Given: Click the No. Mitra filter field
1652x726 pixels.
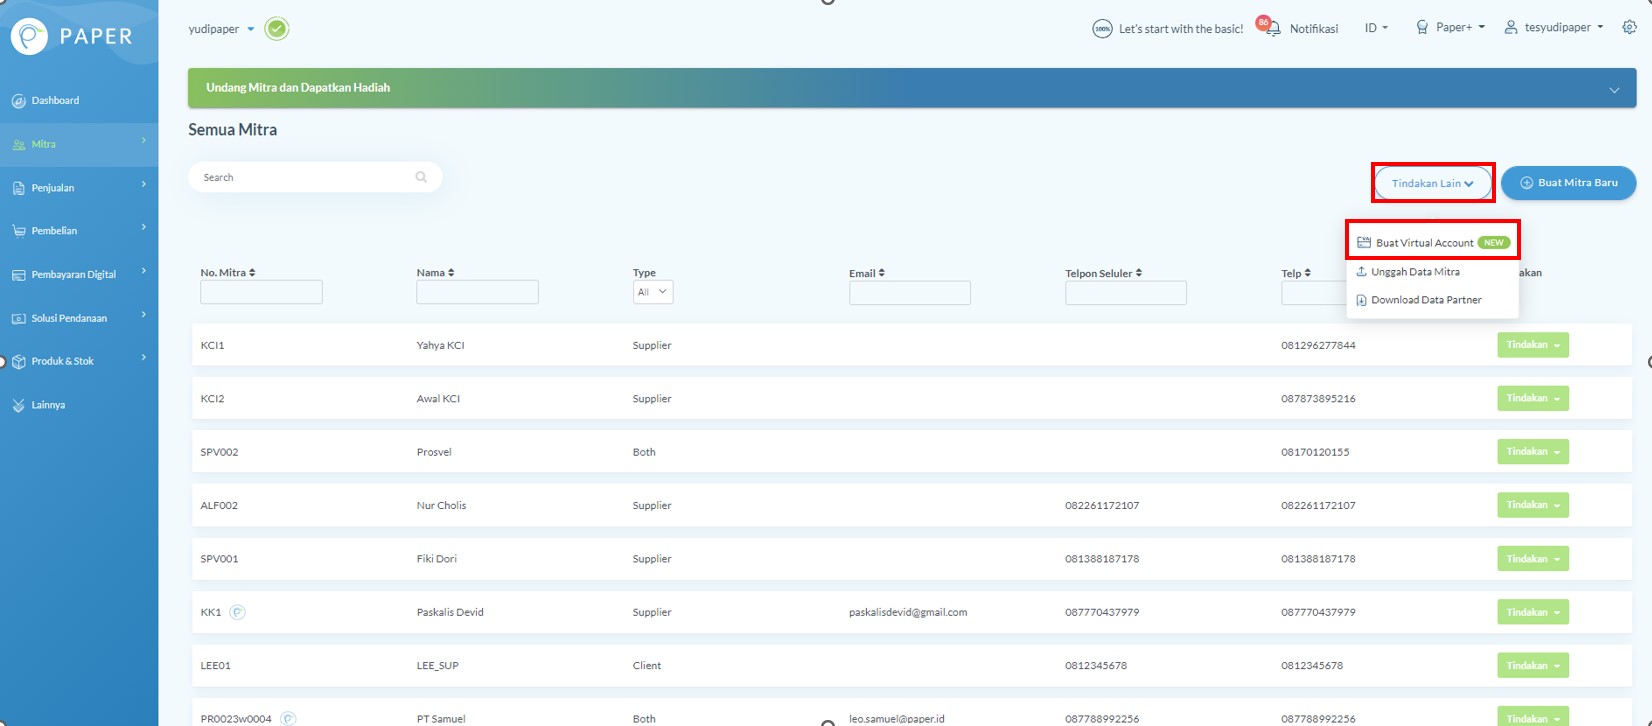Looking at the screenshot, I should [x=261, y=292].
